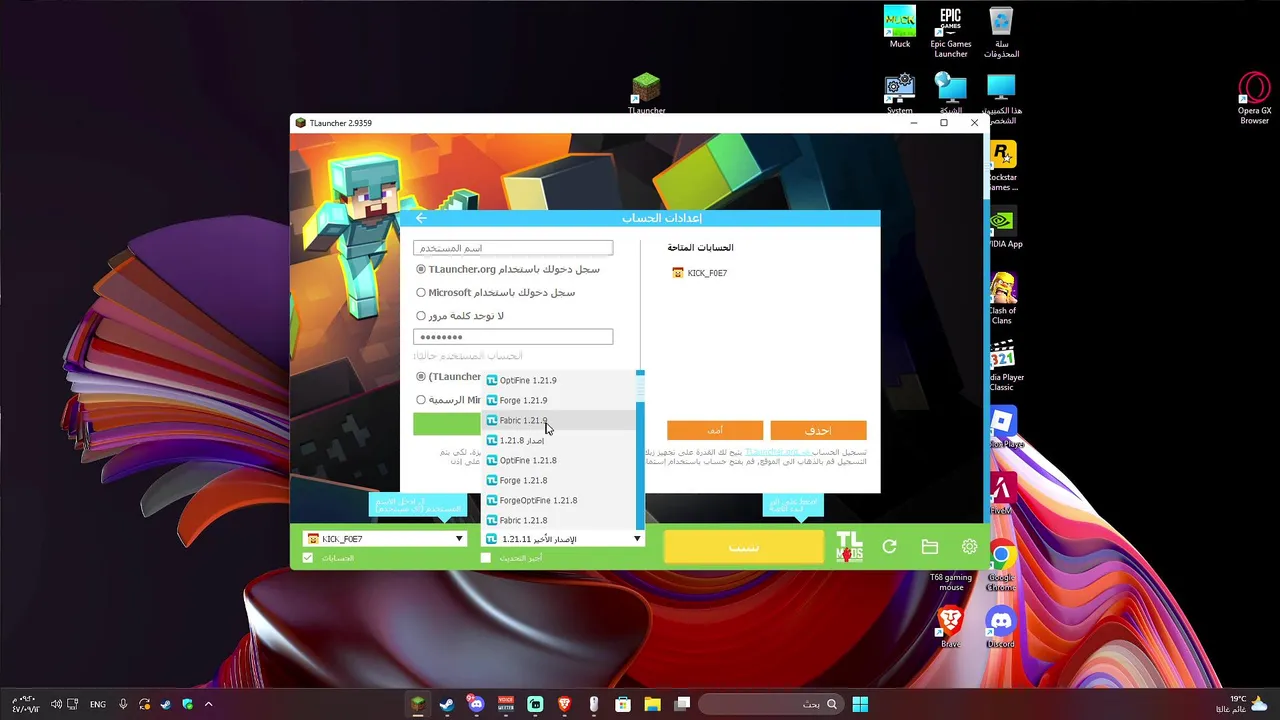
Task: Click ENG language indicator in taskbar
Action: 98,704
